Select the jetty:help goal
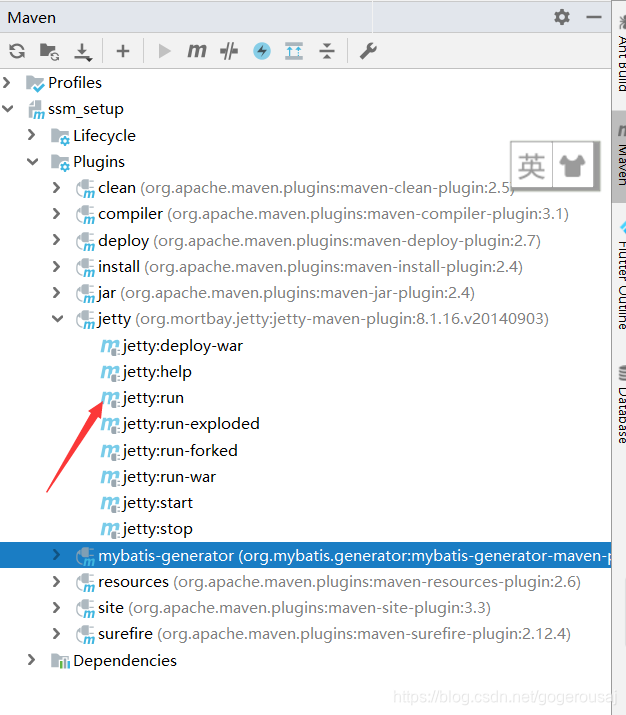The height and width of the screenshot is (715, 626). [157, 372]
